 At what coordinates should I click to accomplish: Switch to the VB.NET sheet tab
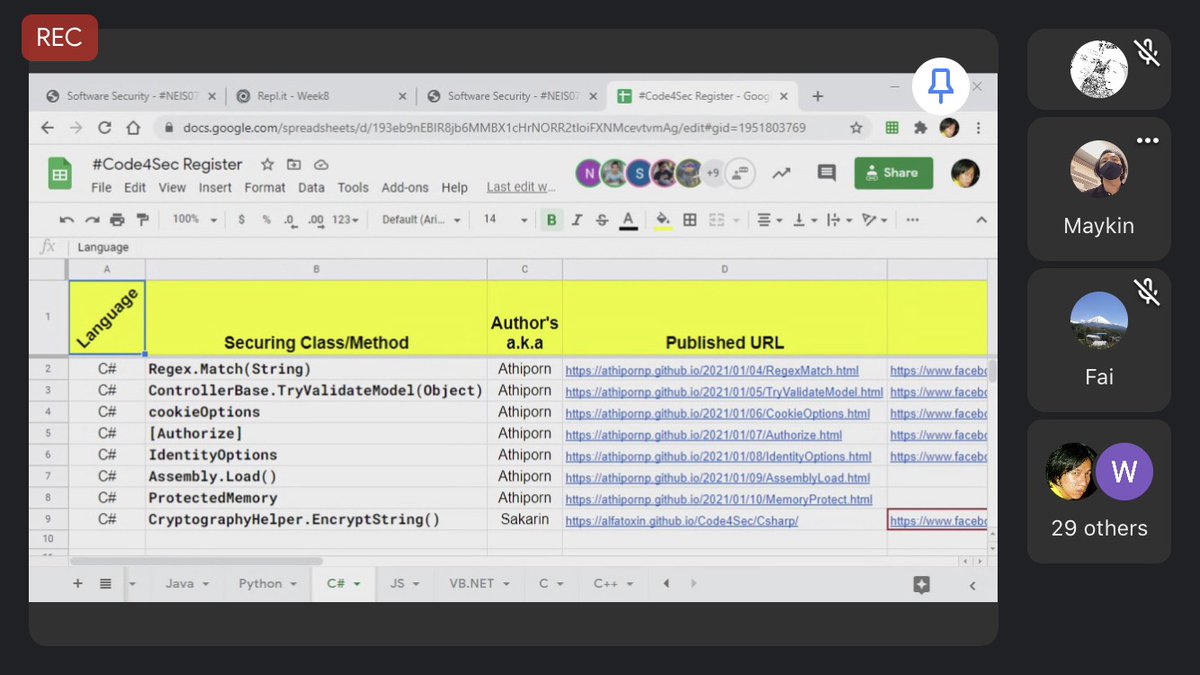tap(479, 583)
